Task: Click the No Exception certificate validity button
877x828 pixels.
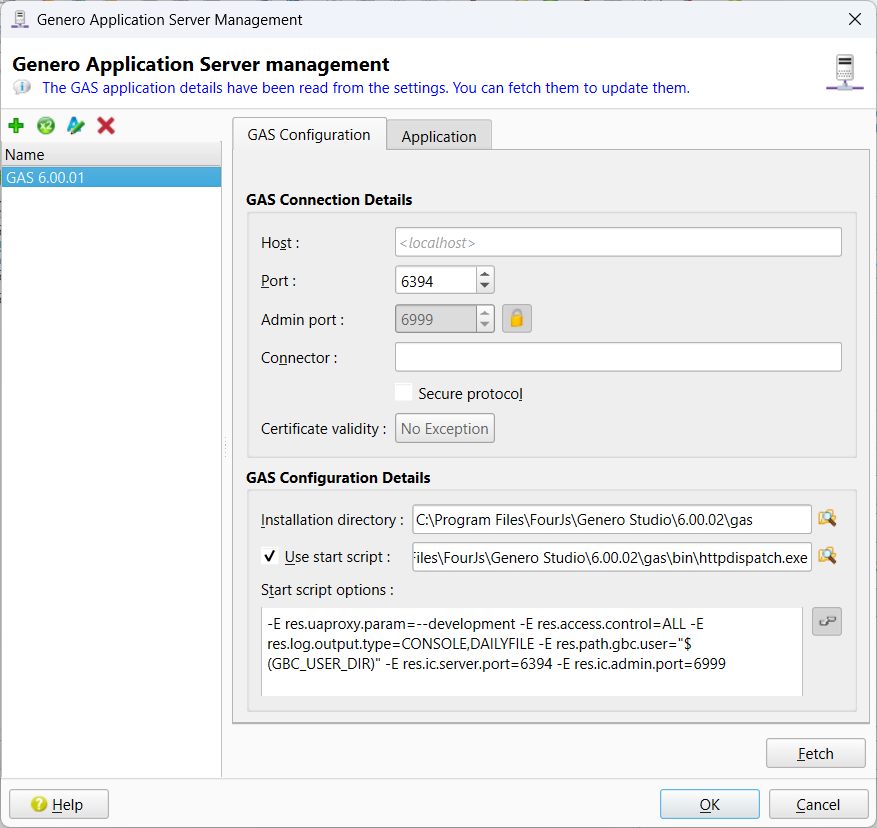Action: coord(444,428)
